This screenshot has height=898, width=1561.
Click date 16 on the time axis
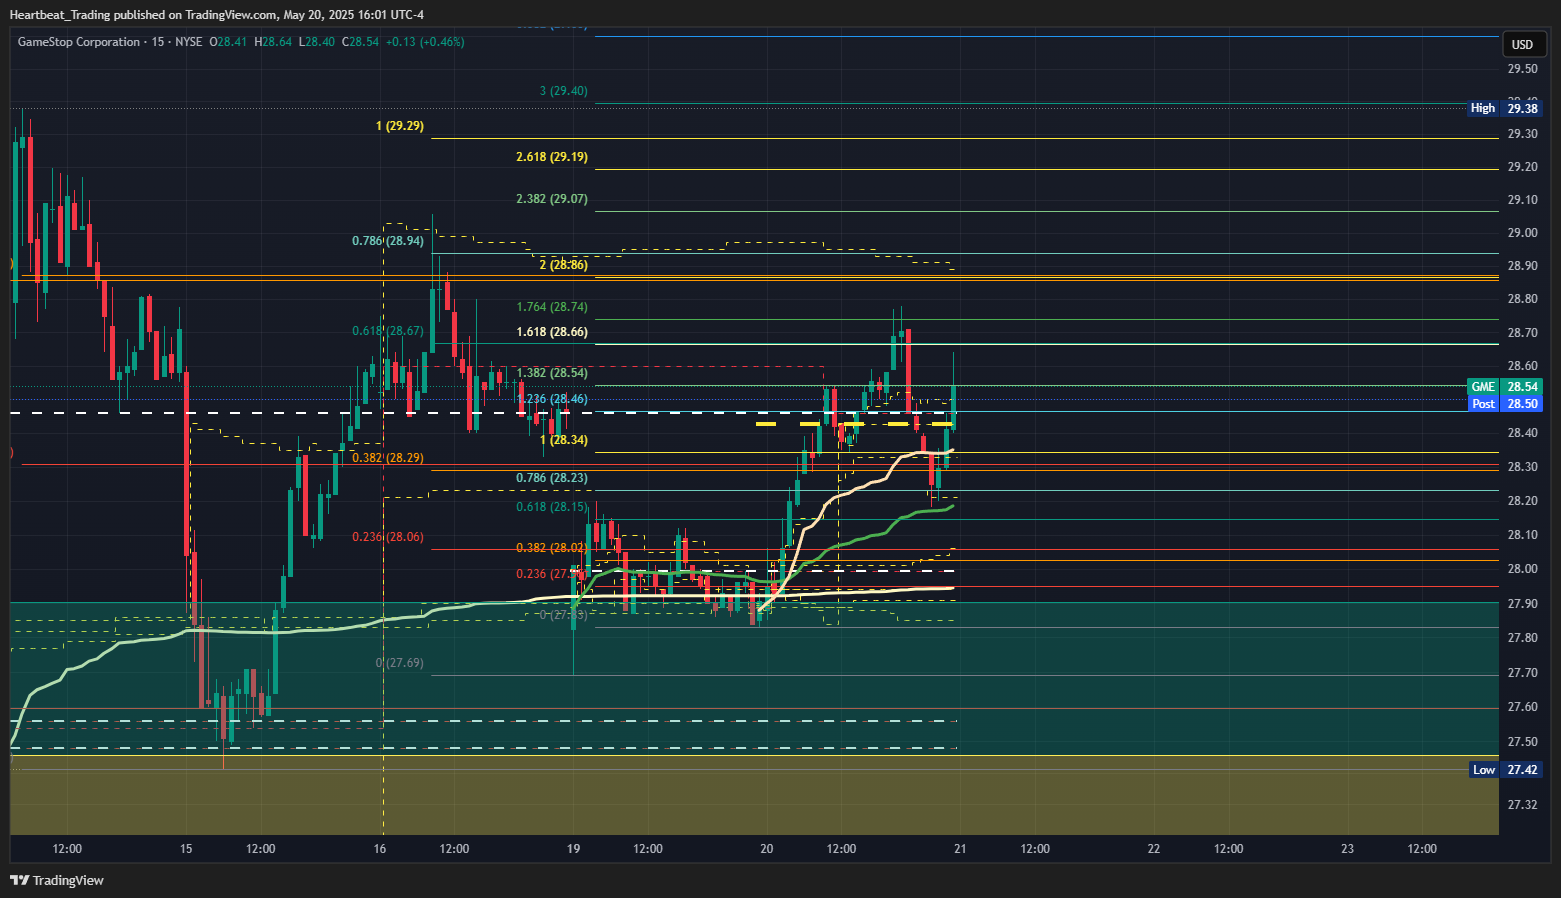click(x=380, y=849)
